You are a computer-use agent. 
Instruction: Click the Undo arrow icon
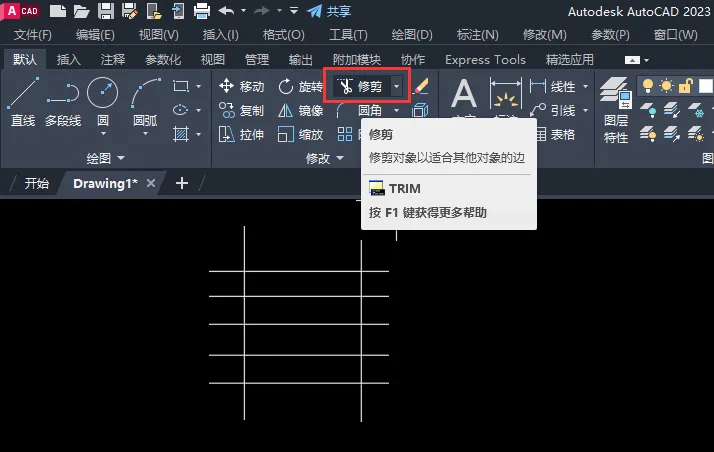point(226,10)
